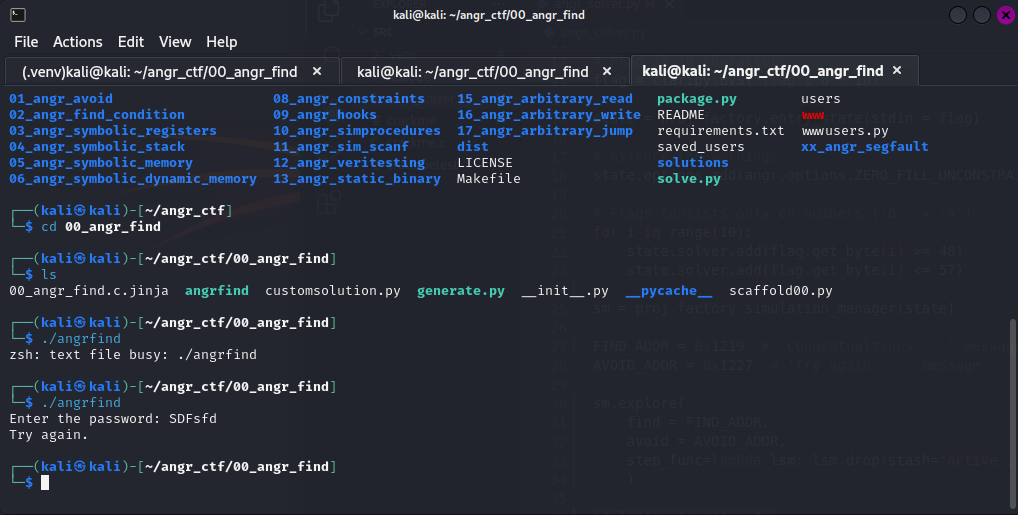Switch to the inactive non-venv kali@kali tab
The width and height of the screenshot is (1018, 515).
click(x=472, y=72)
